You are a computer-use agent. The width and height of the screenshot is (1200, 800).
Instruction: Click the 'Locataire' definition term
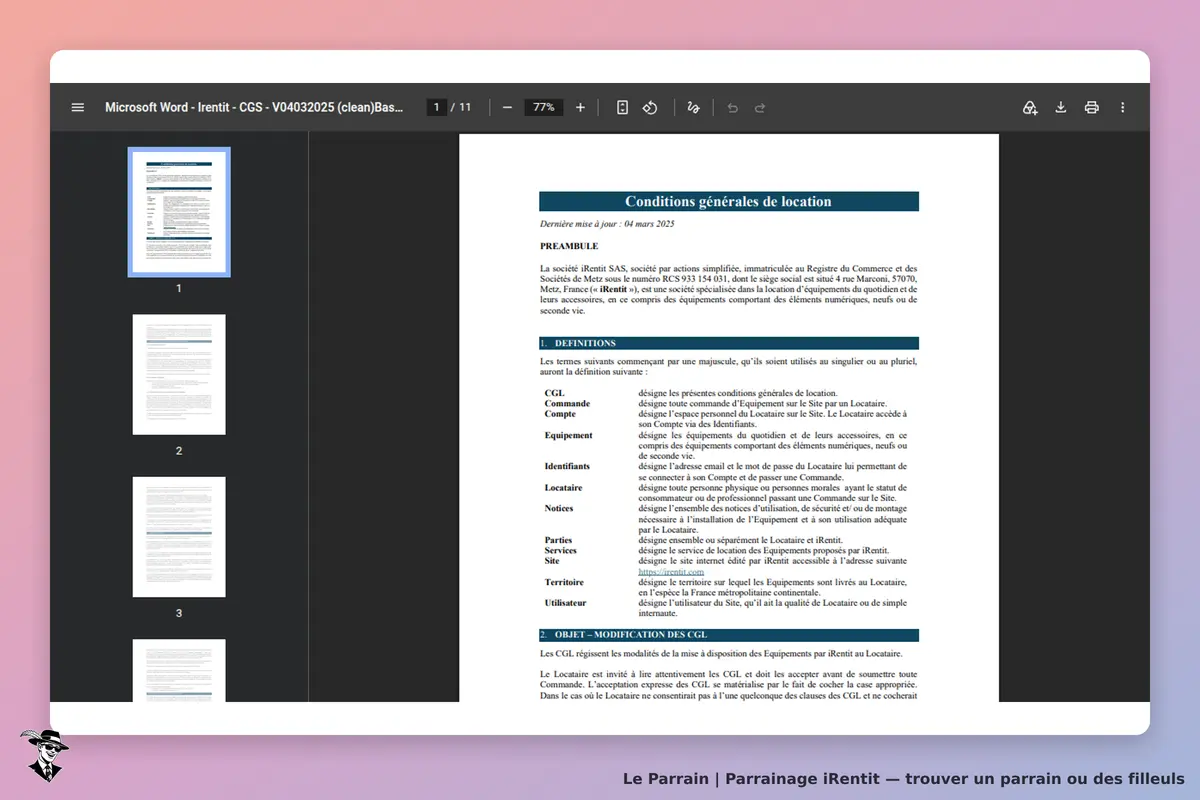click(563, 487)
